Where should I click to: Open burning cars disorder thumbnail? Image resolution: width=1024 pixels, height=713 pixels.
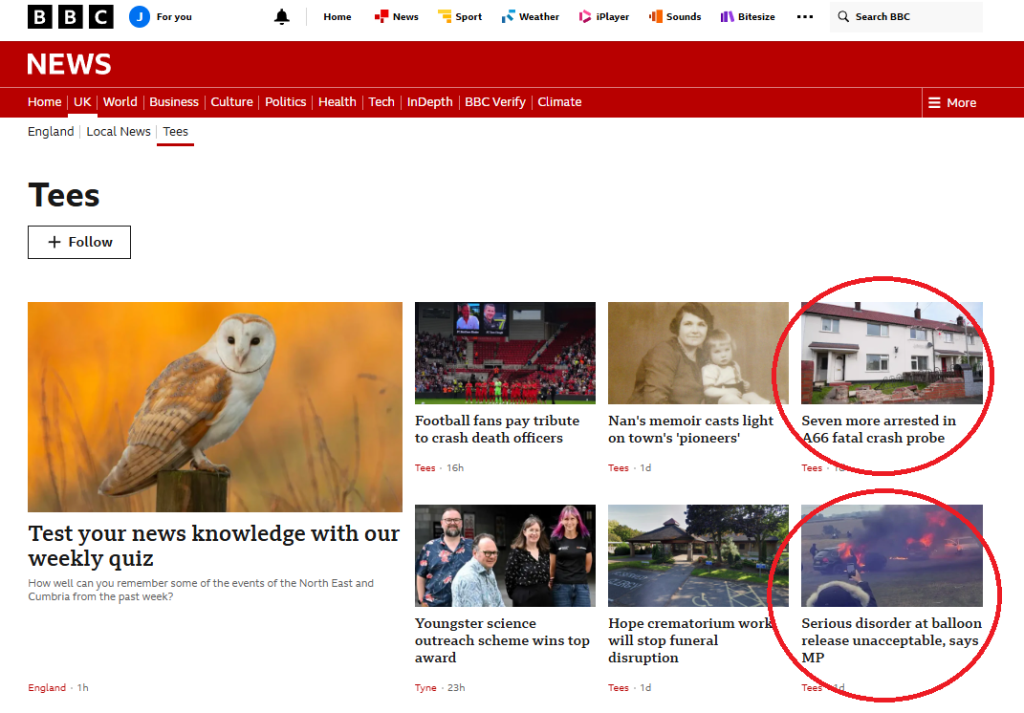point(891,556)
